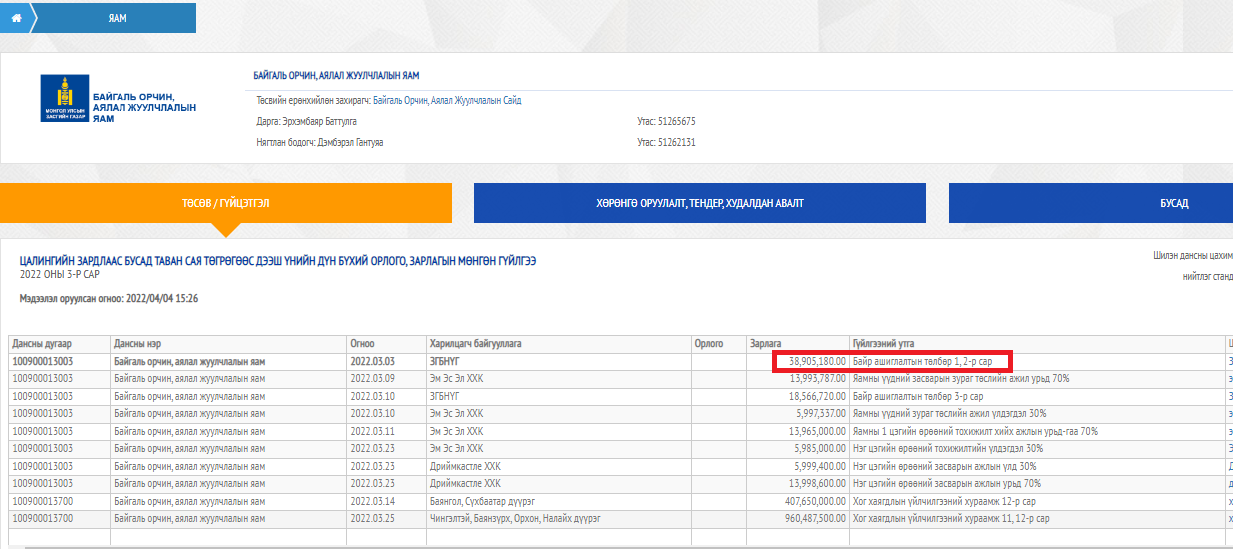
Task: Switch to ХӨРӨНГӨ ОРУУЛАЛТ, ТЕНДЕР, ХУДАЛДАН АВАЛТ tab
Action: (x=700, y=203)
